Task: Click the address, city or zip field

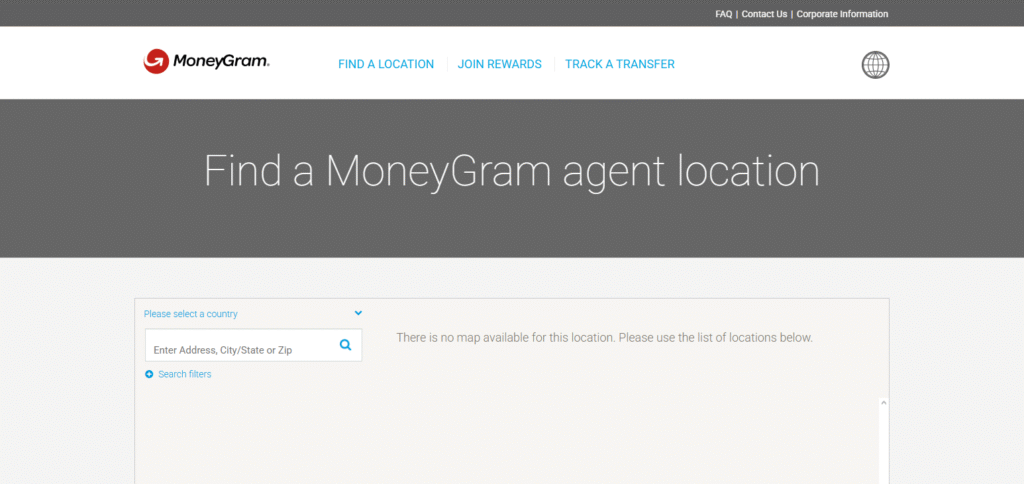Action: pos(253,345)
